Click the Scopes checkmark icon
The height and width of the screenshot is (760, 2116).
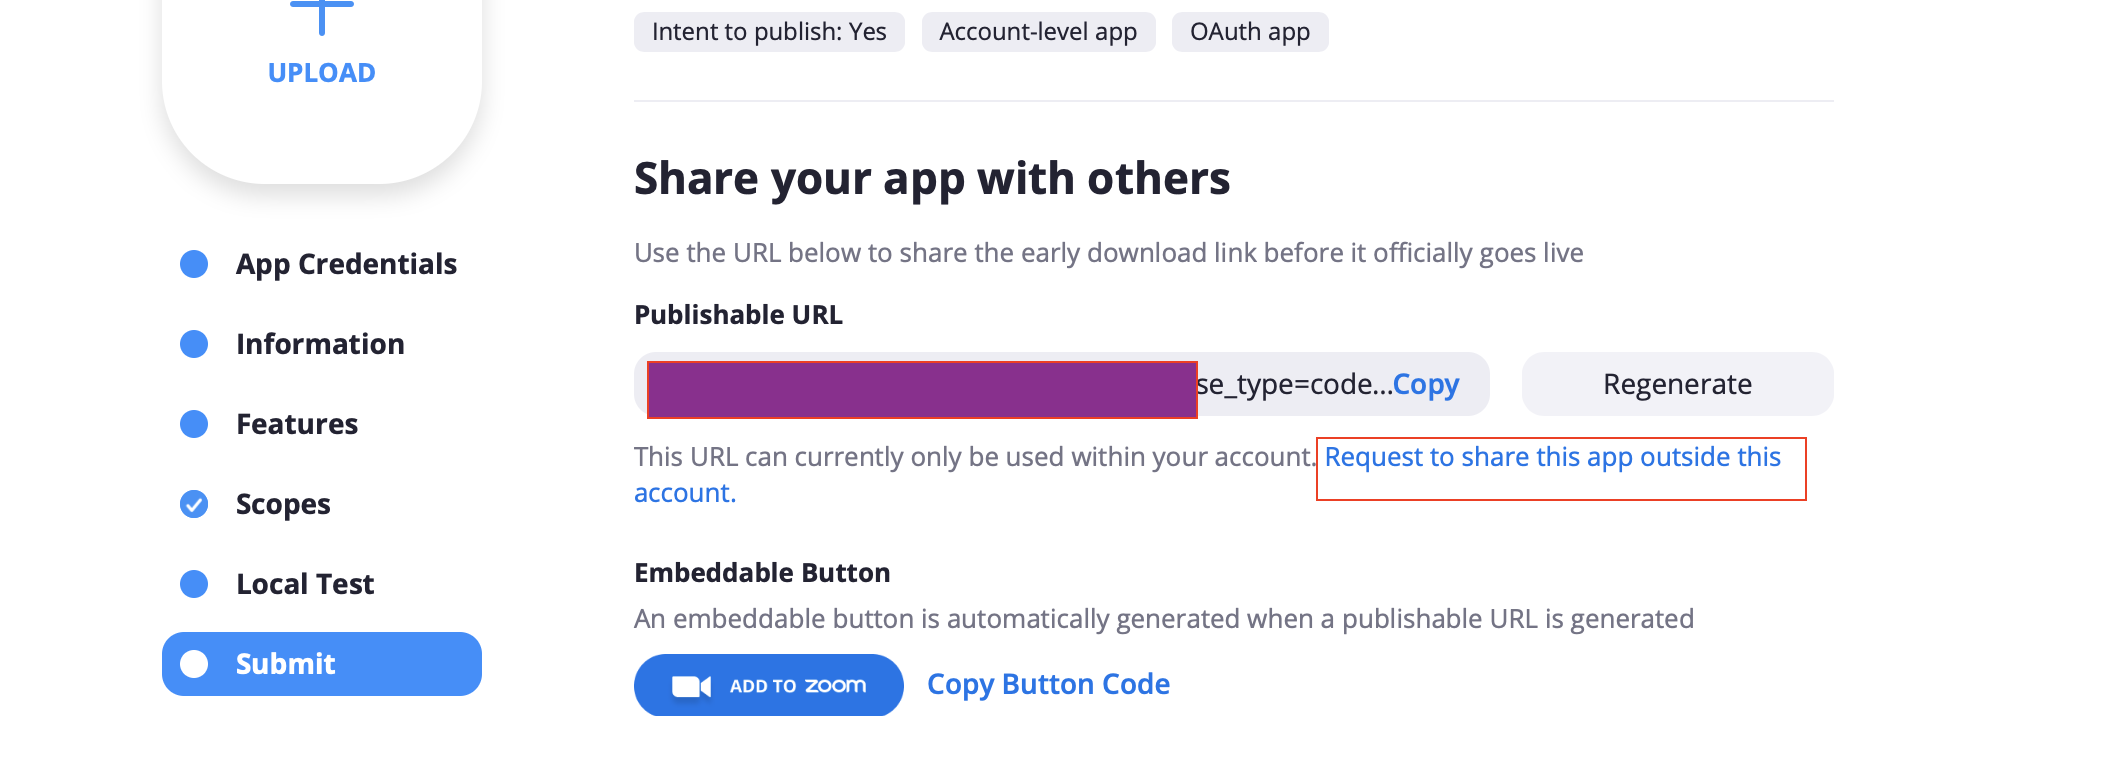click(194, 504)
